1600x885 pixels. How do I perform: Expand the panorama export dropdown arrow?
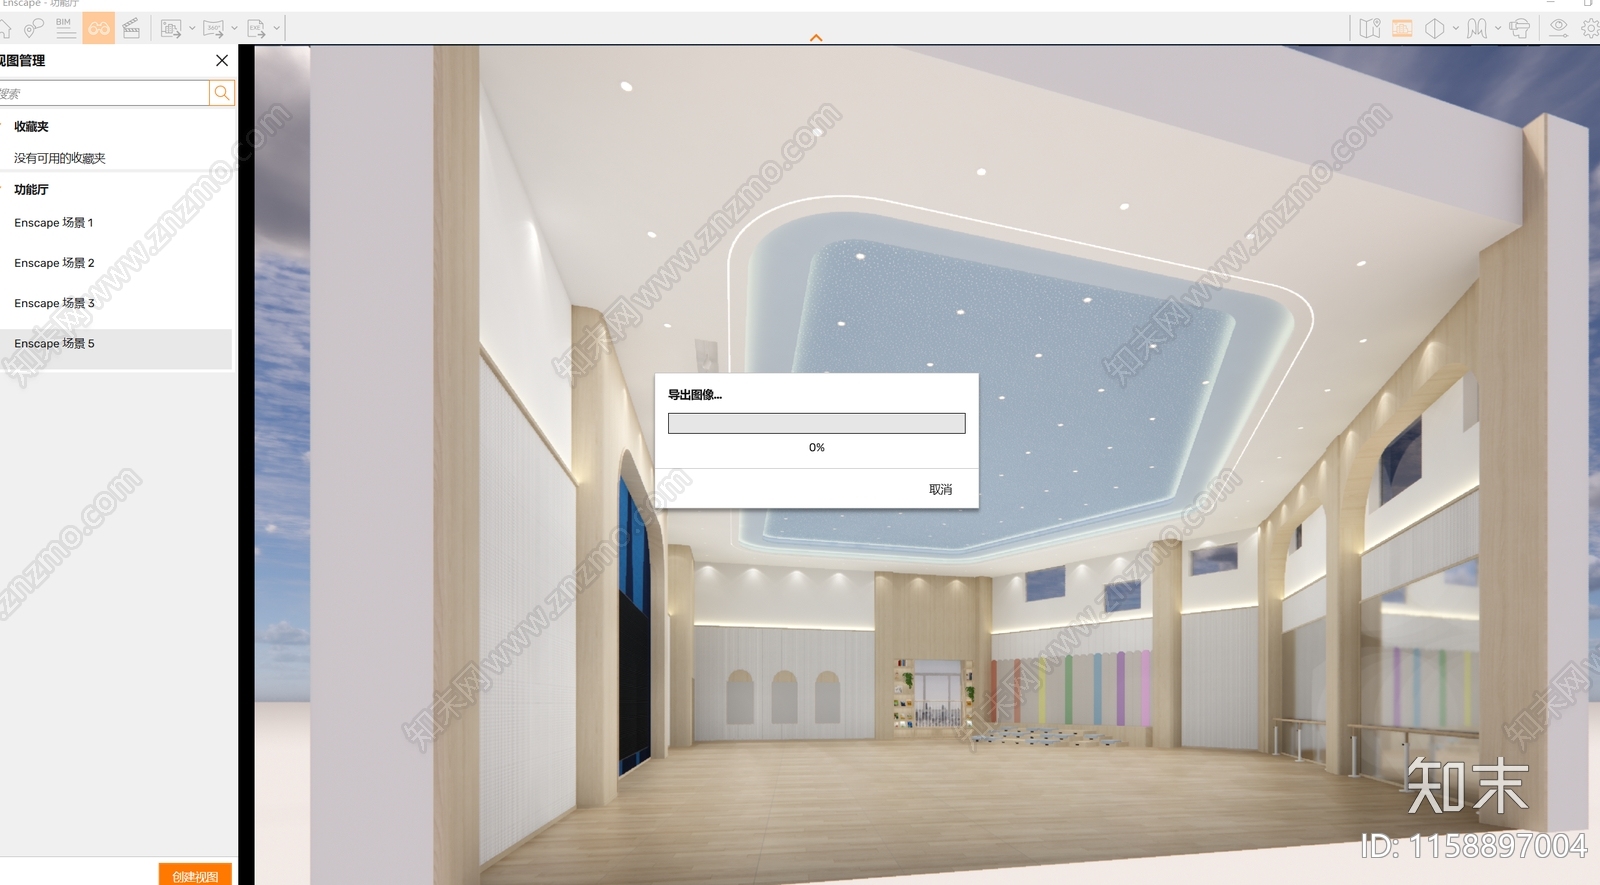(x=234, y=29)
